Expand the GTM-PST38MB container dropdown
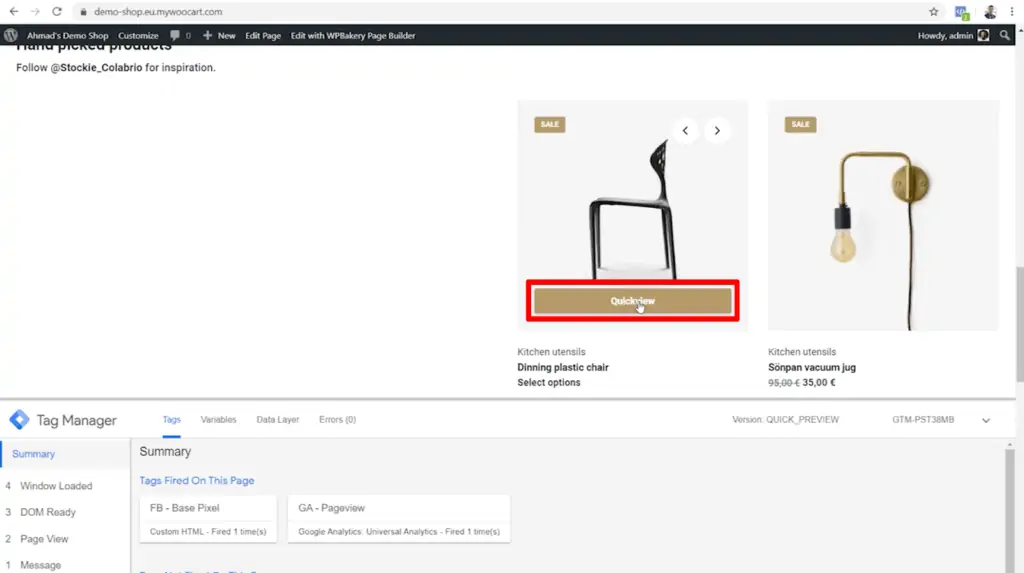Image resolution: width=1024 pixels, height=573 pixels. tap(986, 420)
